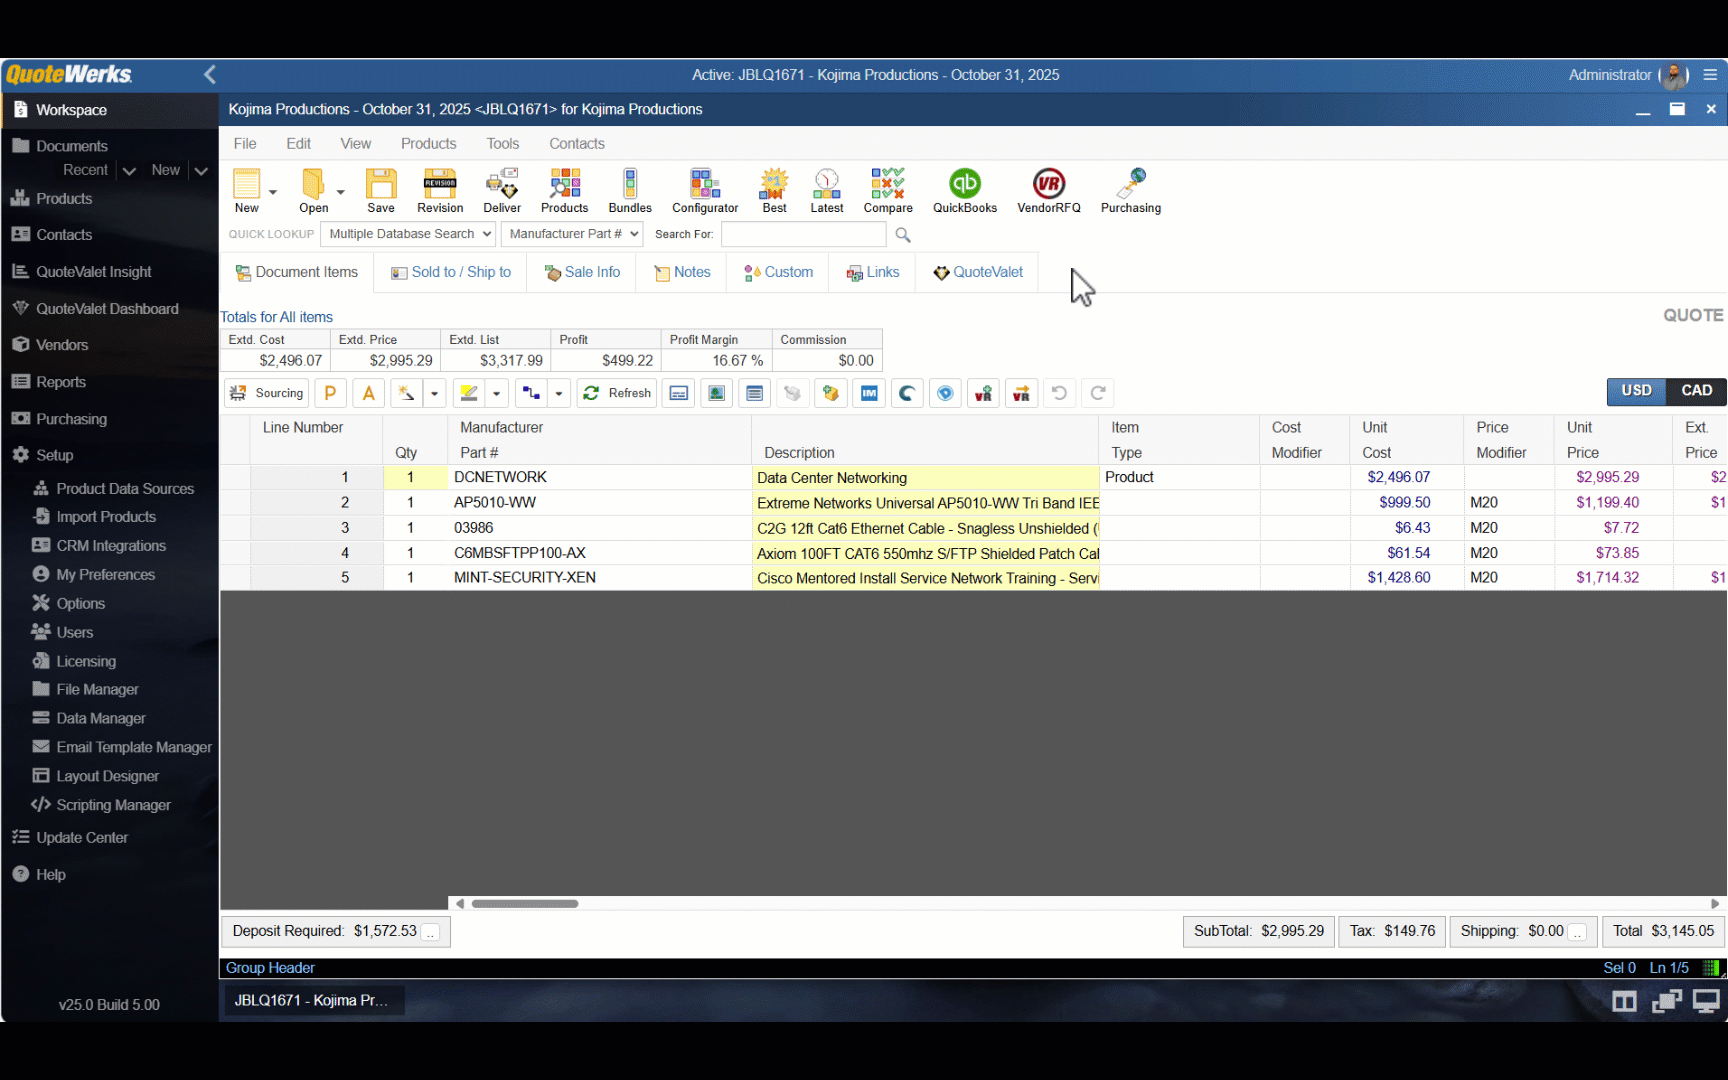Toggle USD currency display
Screen dimensions: 1728x1080
point(1636,391)
